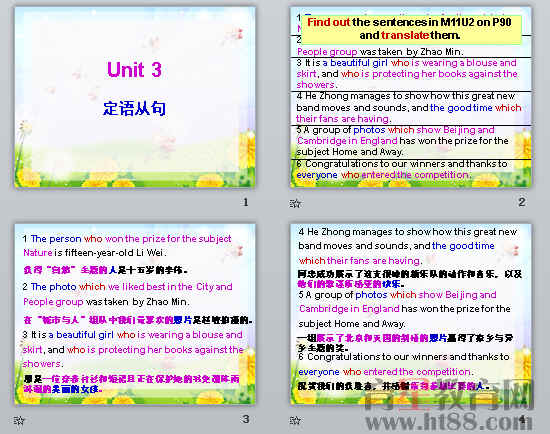The image size is (550, 434).
Task: Click the 定语从句 subtitle on slide 1
Action: point(134,108)
